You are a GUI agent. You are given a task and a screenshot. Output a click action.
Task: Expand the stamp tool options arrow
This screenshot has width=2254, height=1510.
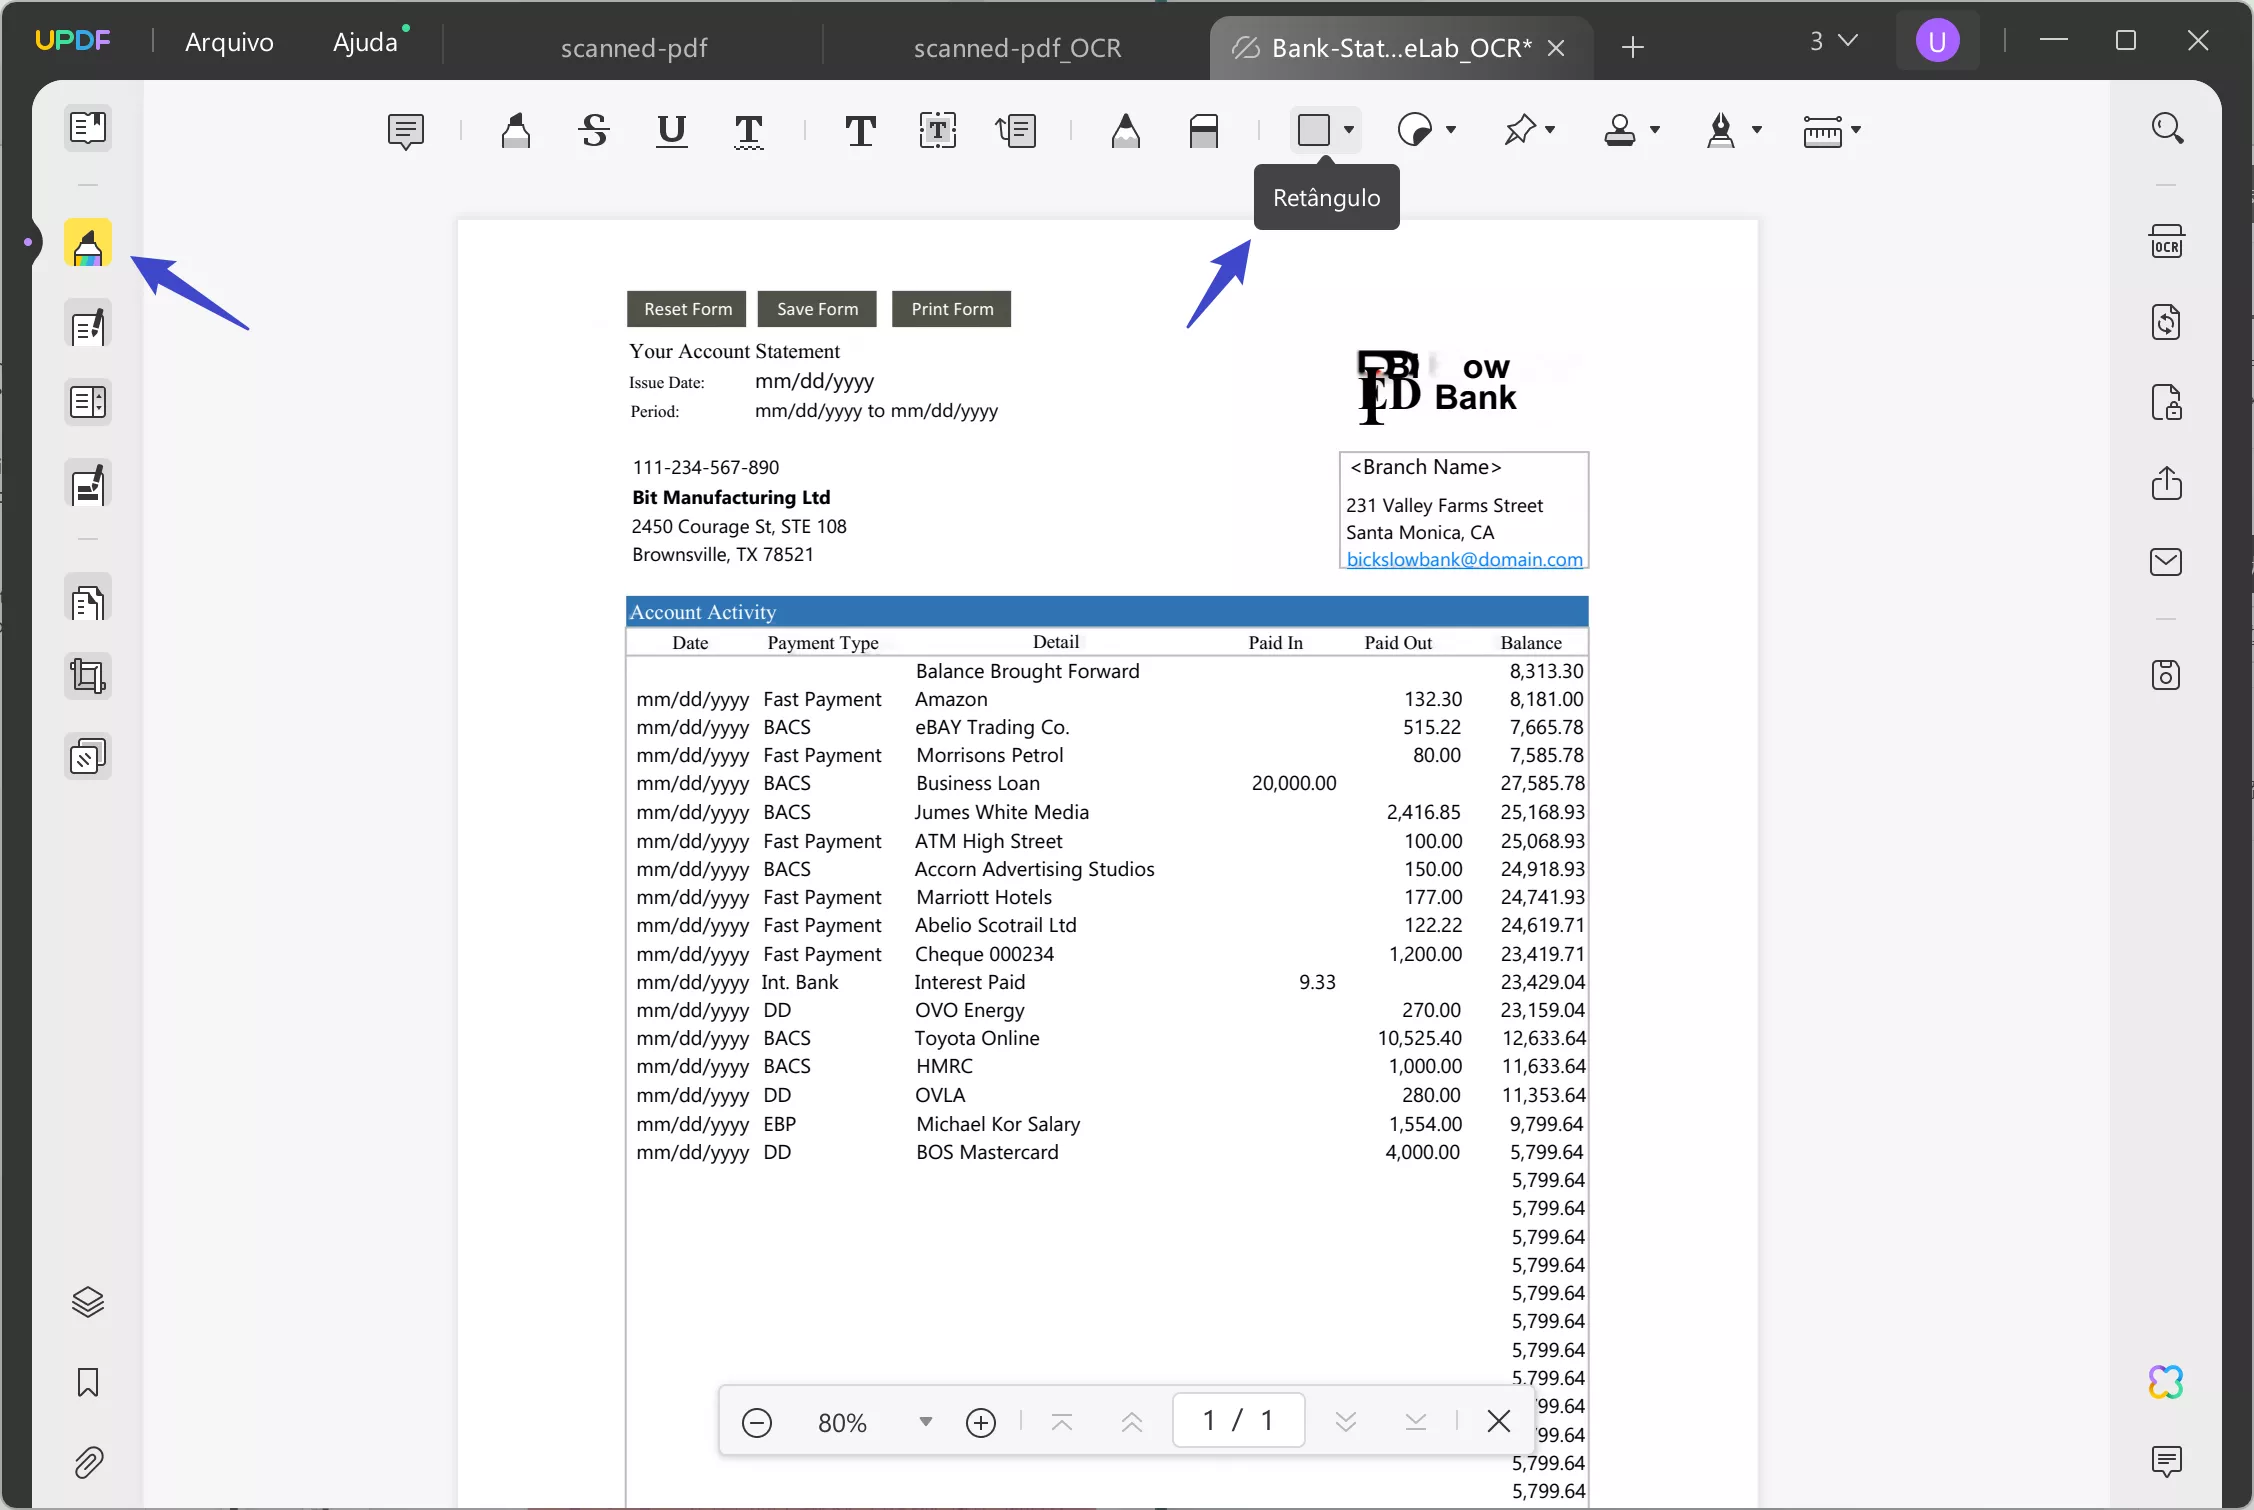click(1655, 130)
